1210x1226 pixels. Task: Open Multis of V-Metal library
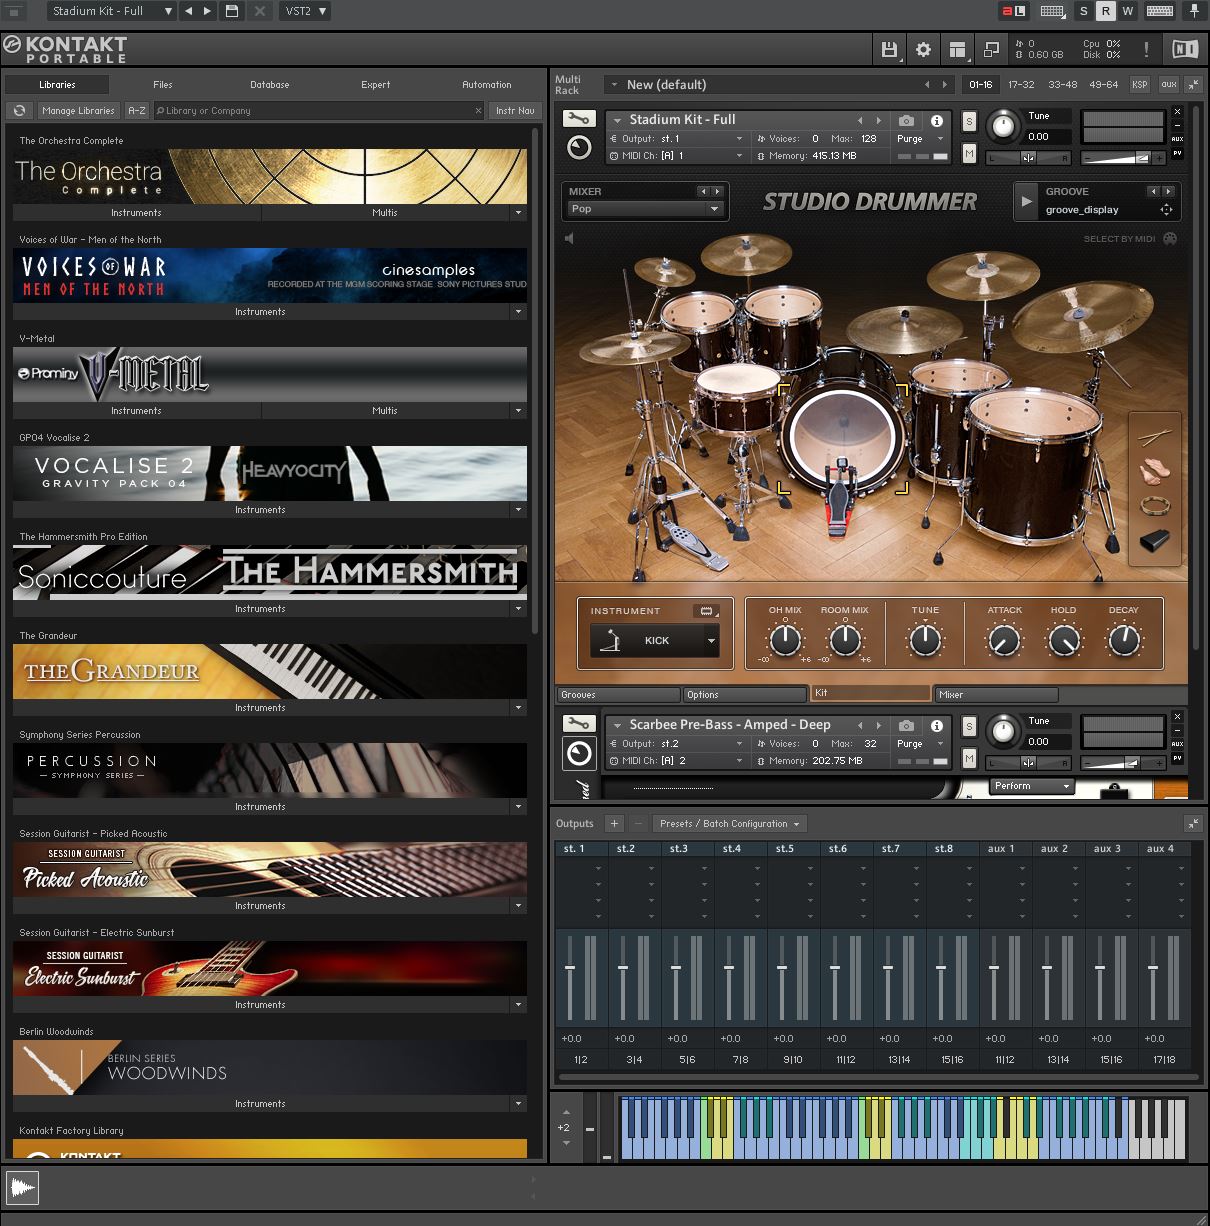coord(385,411)
